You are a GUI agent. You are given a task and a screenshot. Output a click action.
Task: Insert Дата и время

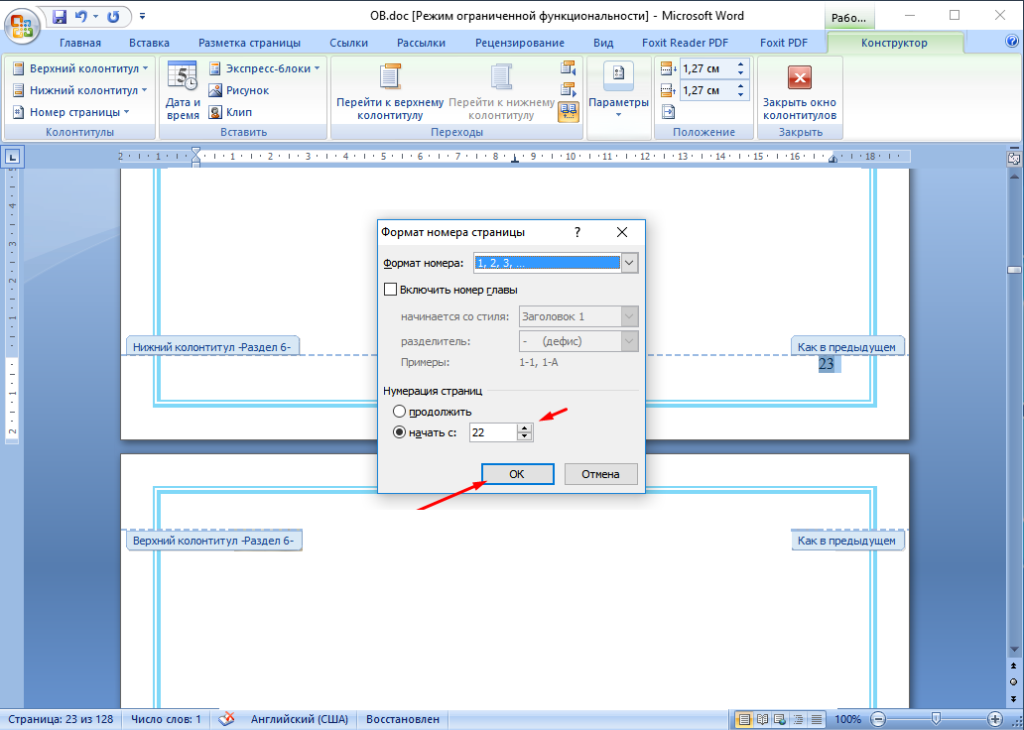tap(182, 91)
